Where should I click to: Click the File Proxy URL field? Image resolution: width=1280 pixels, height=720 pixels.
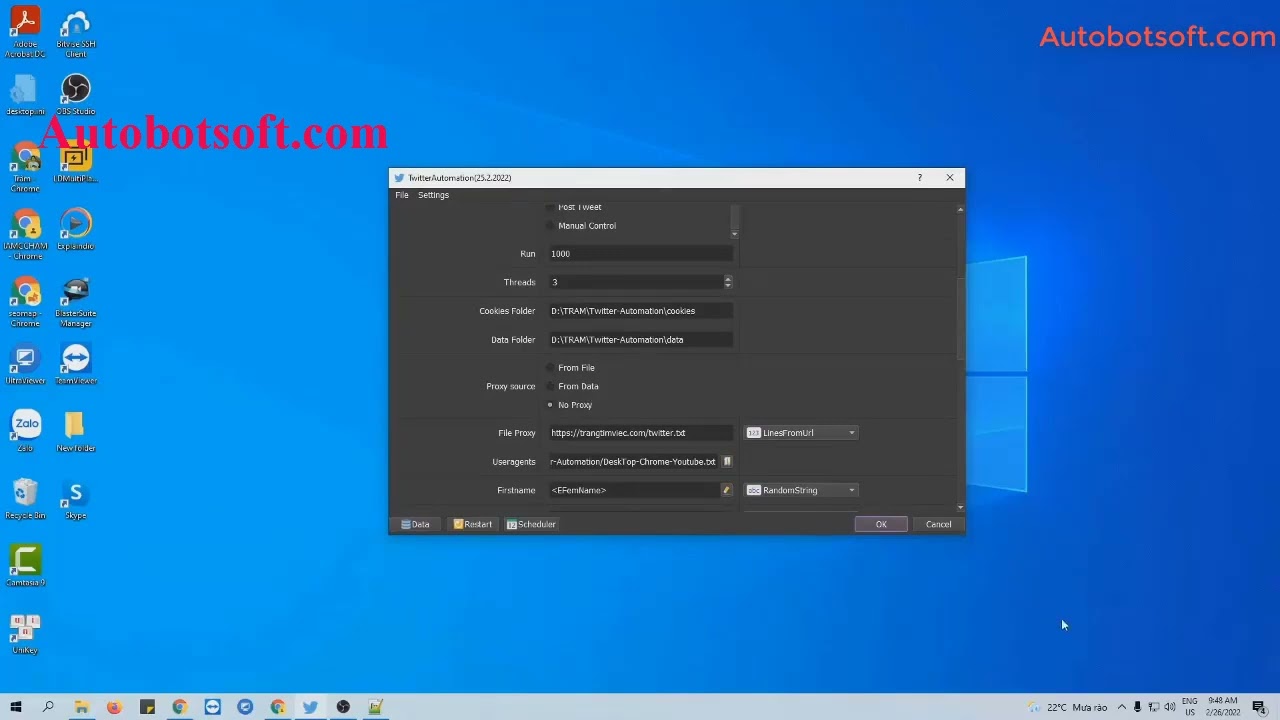640,433
